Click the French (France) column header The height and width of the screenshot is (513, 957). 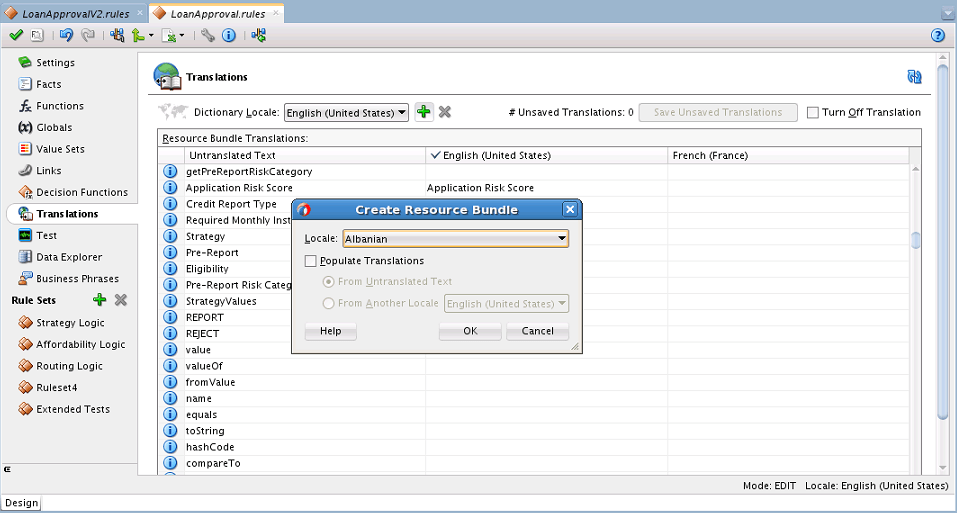(x=788, y=155)
